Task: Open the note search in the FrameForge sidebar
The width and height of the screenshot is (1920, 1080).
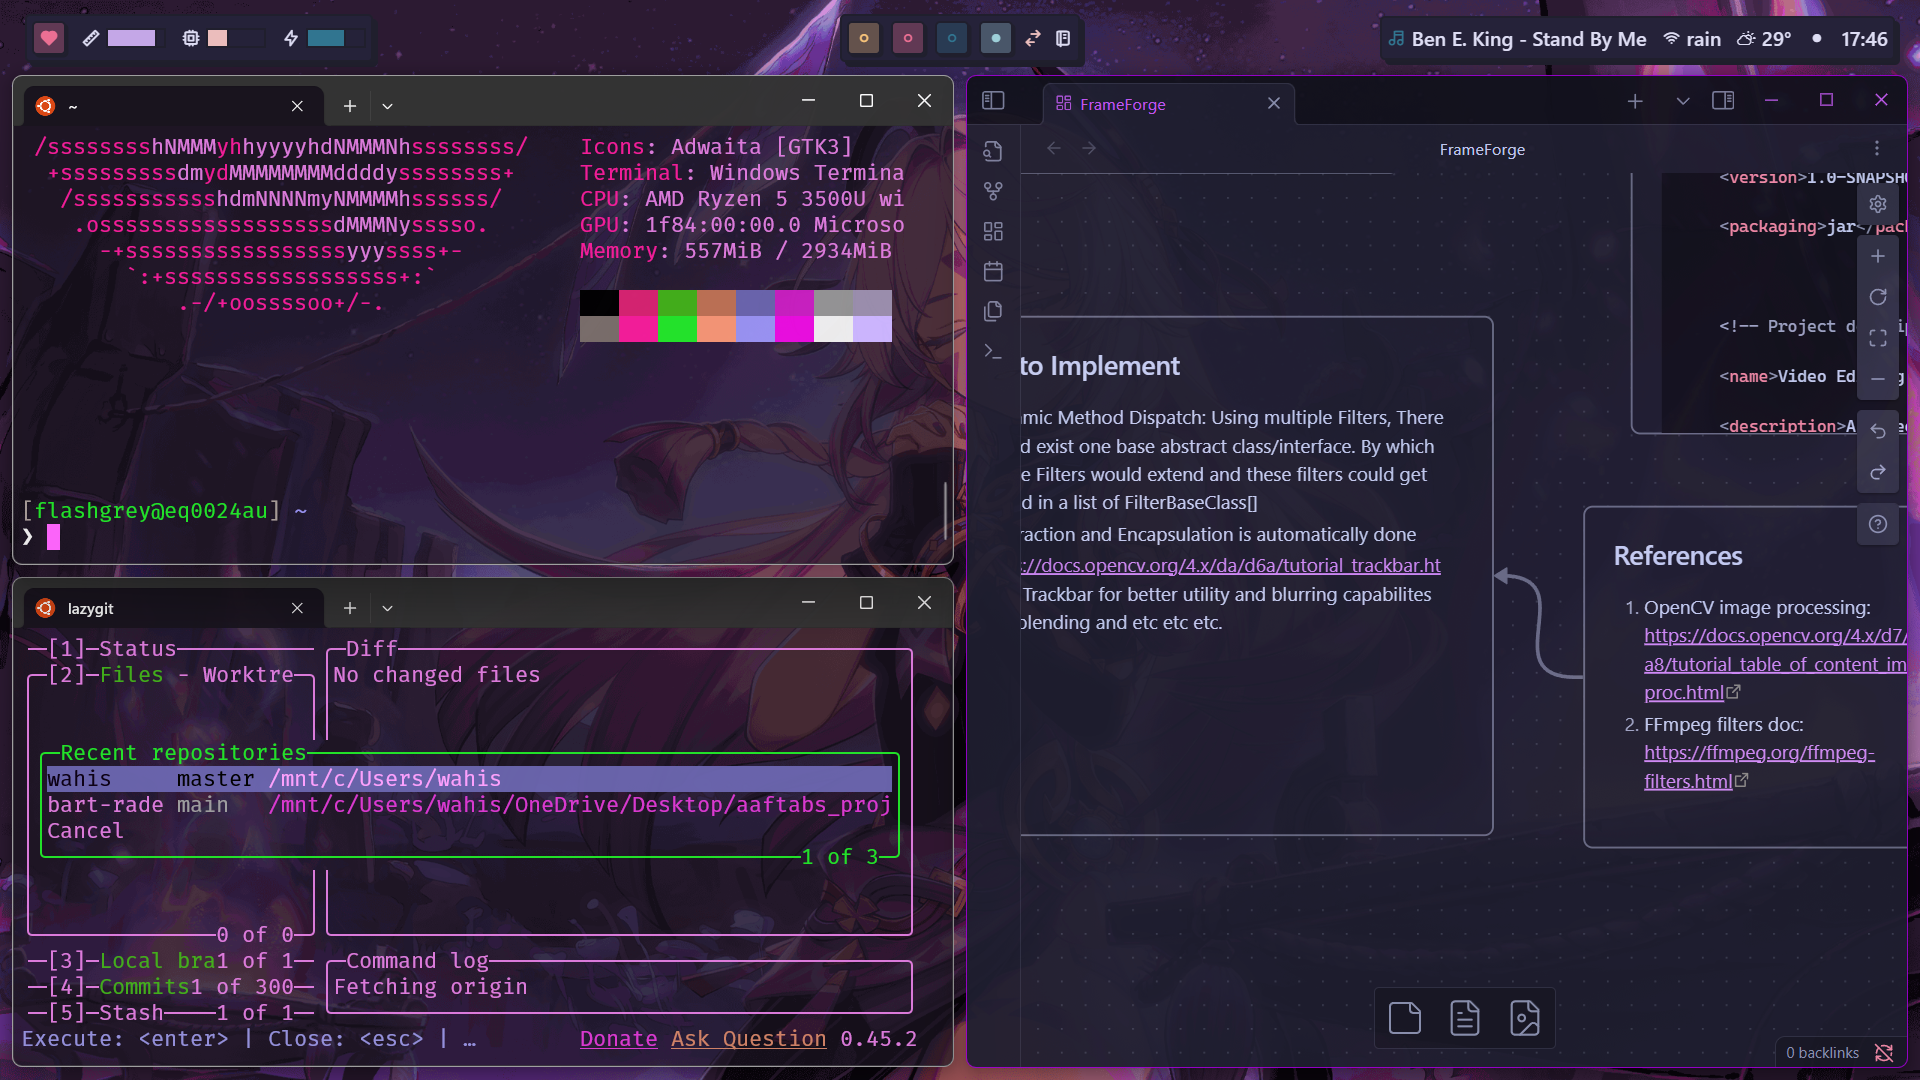Action: click(993, 151)
